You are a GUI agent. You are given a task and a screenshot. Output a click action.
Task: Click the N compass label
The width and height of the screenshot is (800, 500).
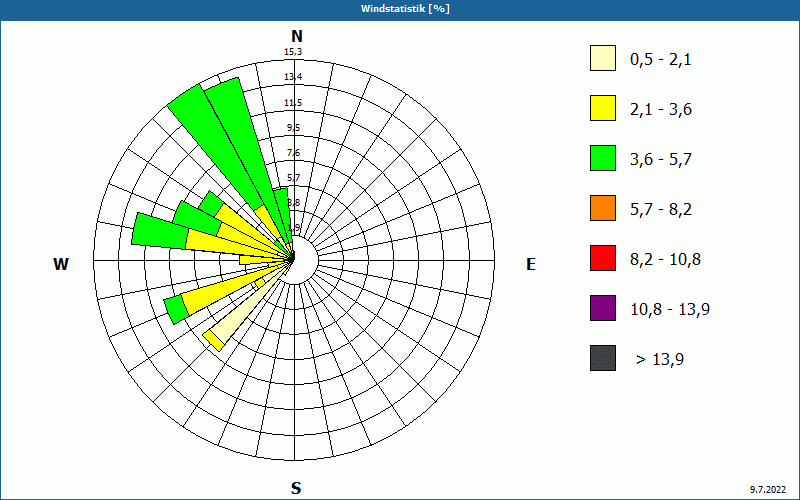[x=296, y=36]
